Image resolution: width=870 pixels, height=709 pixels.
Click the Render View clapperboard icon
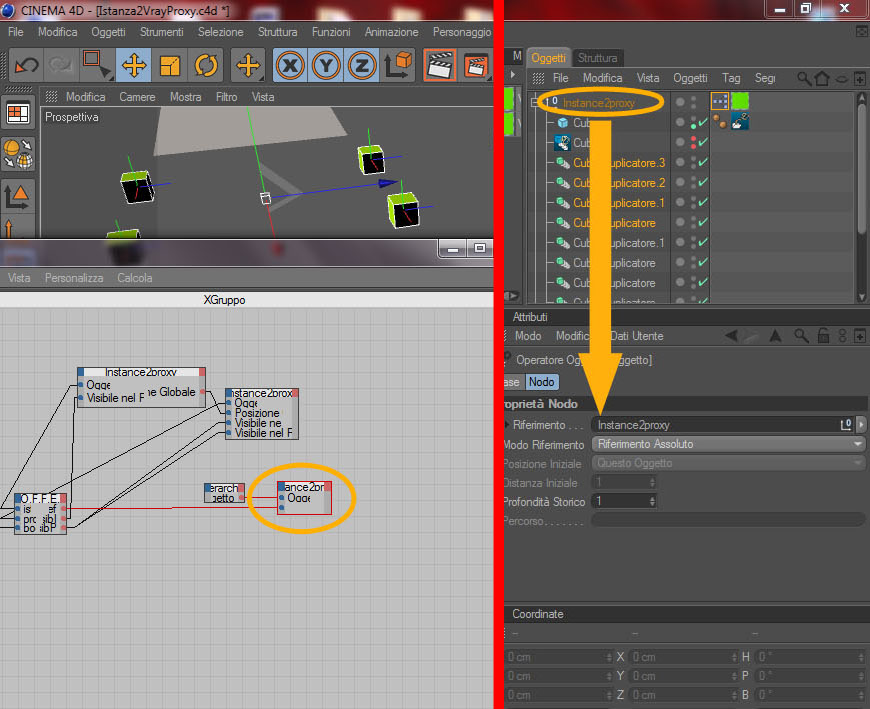[x=440, y=66]
